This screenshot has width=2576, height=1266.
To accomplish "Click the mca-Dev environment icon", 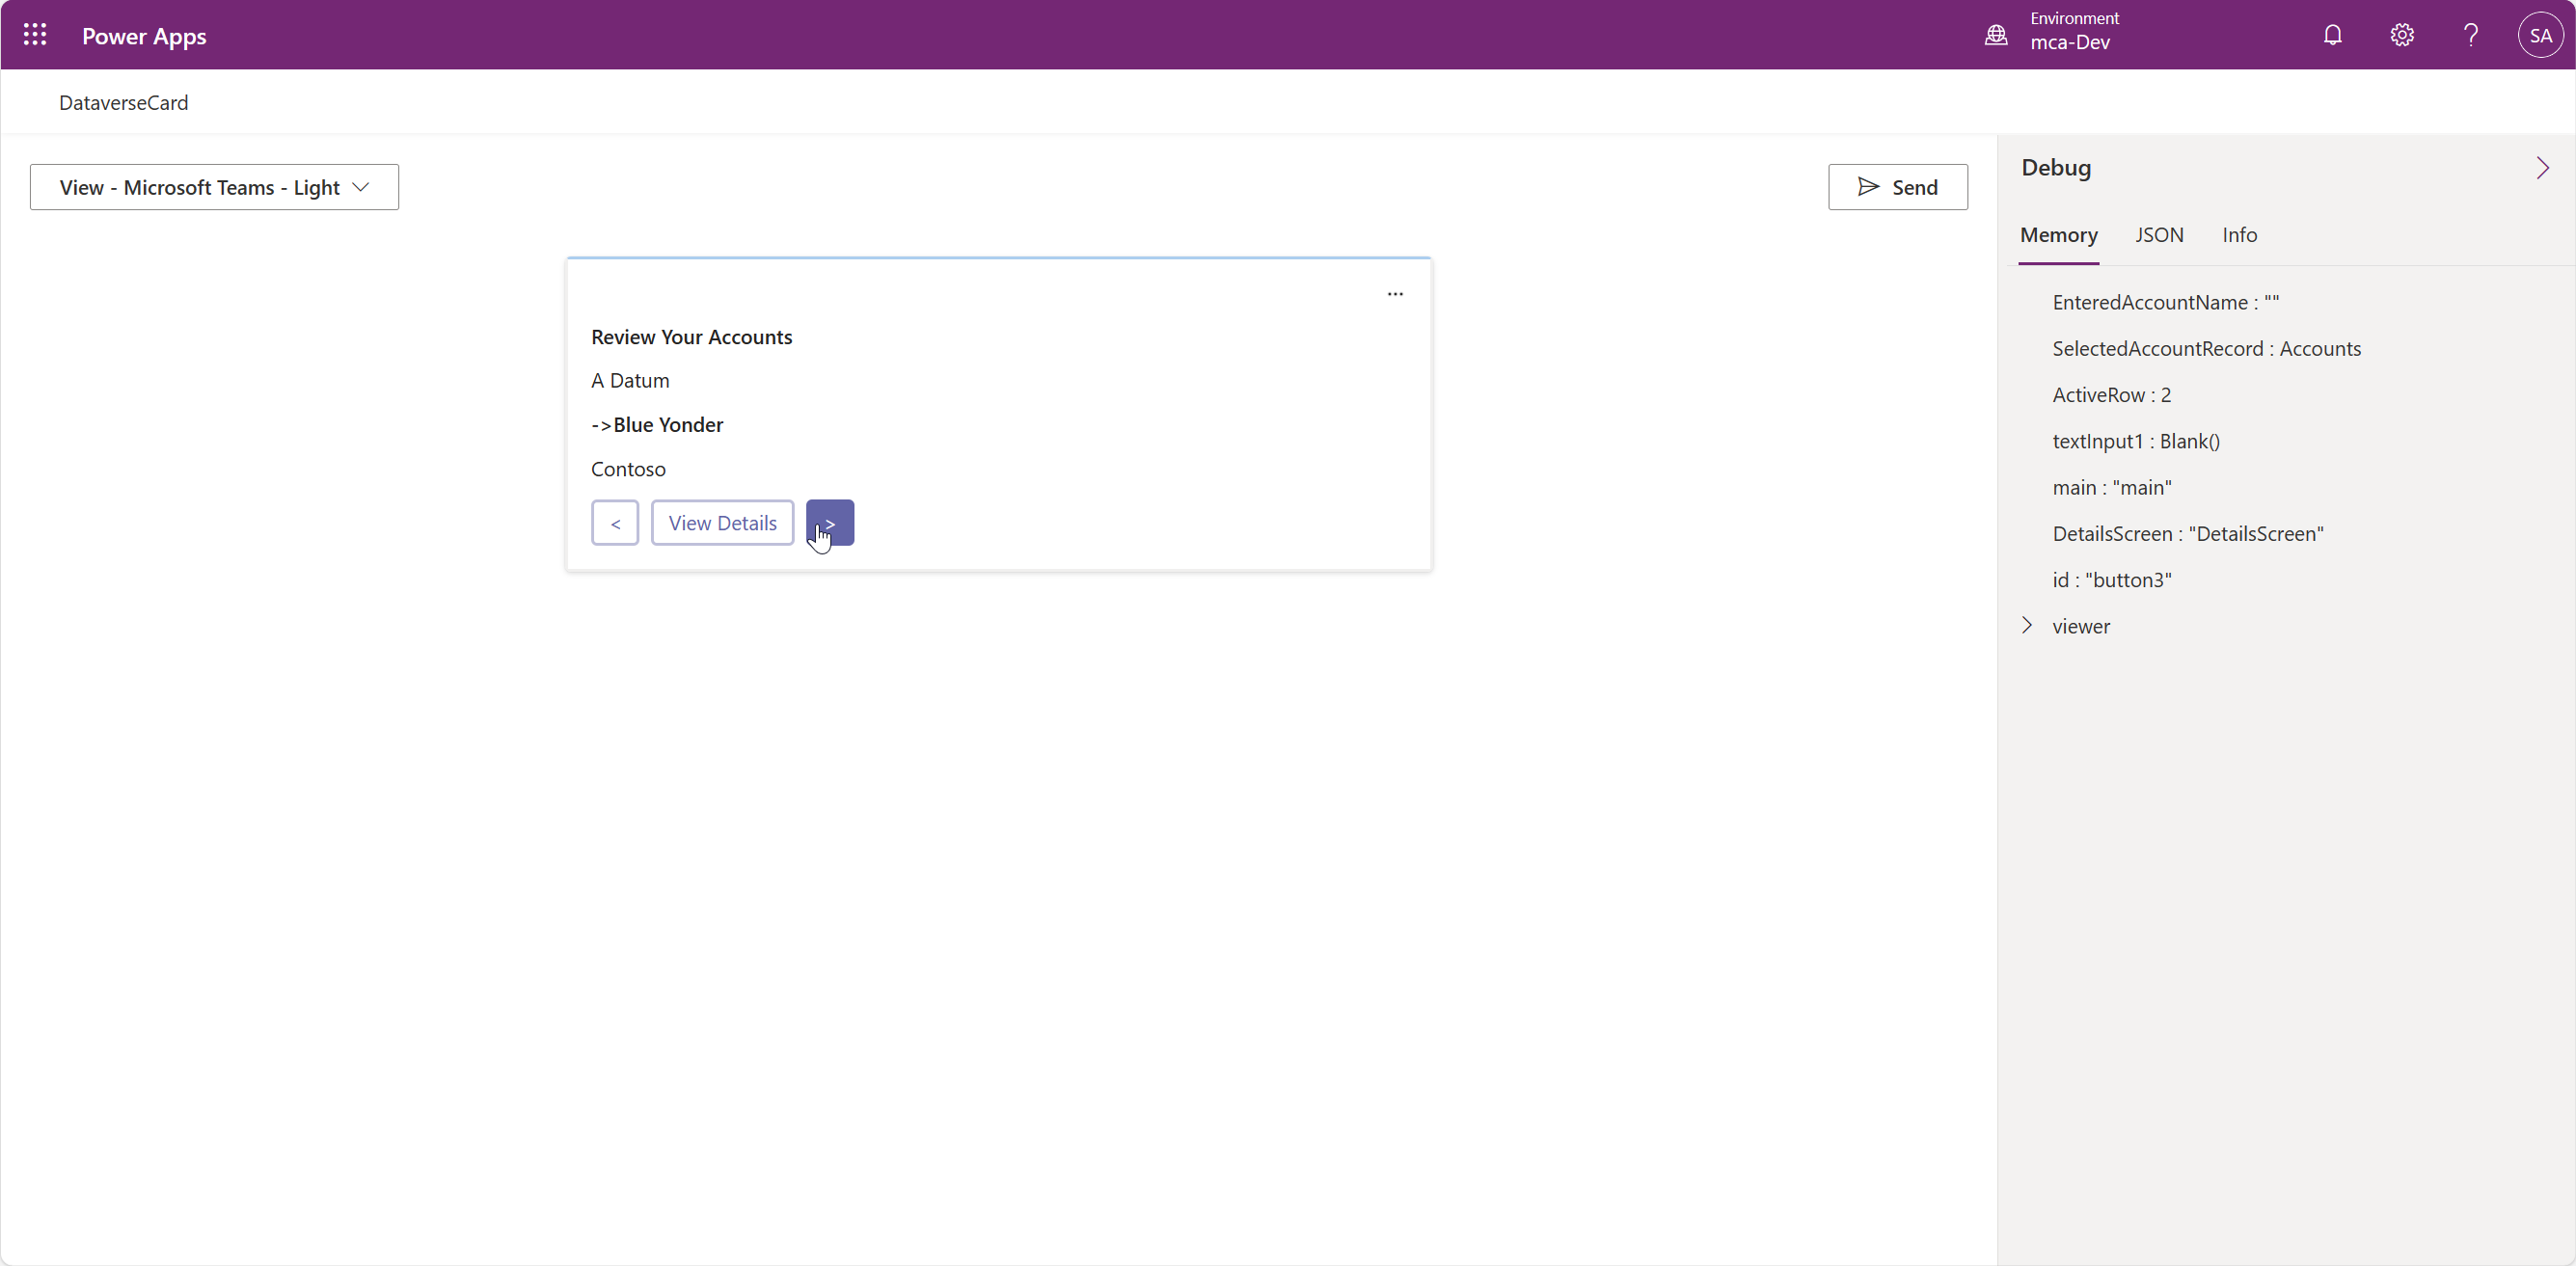I will (1995, 34).
